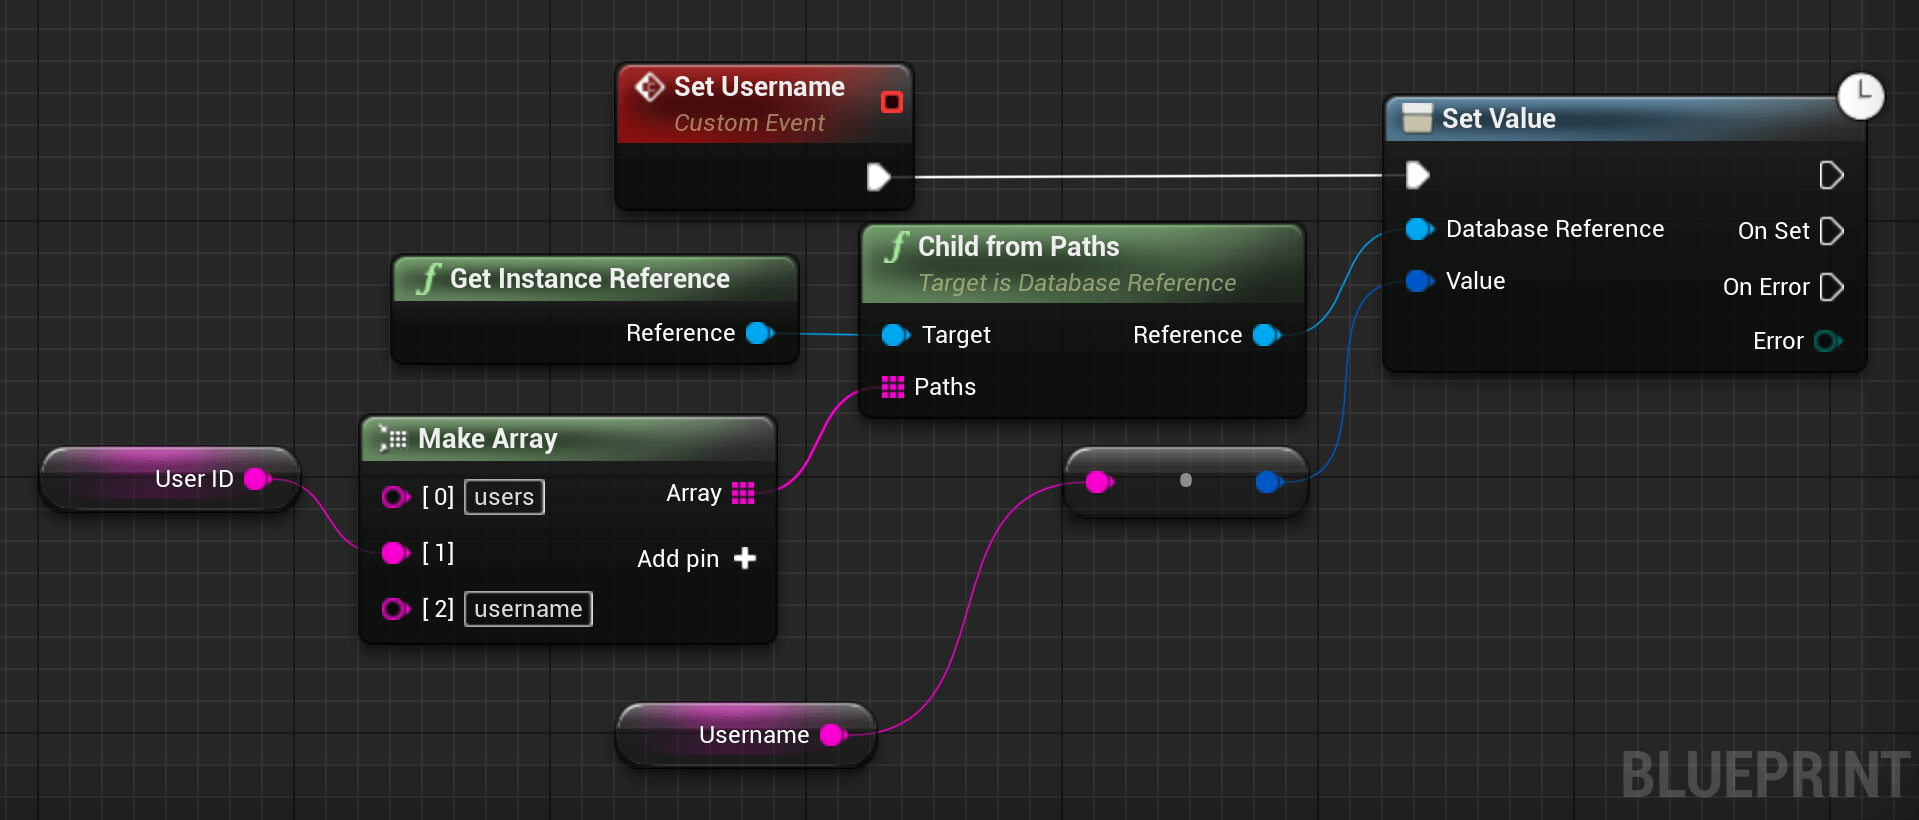The image size is (1919, 820).
Task: Click the Add pin plus button
Action: pos(745,558)
